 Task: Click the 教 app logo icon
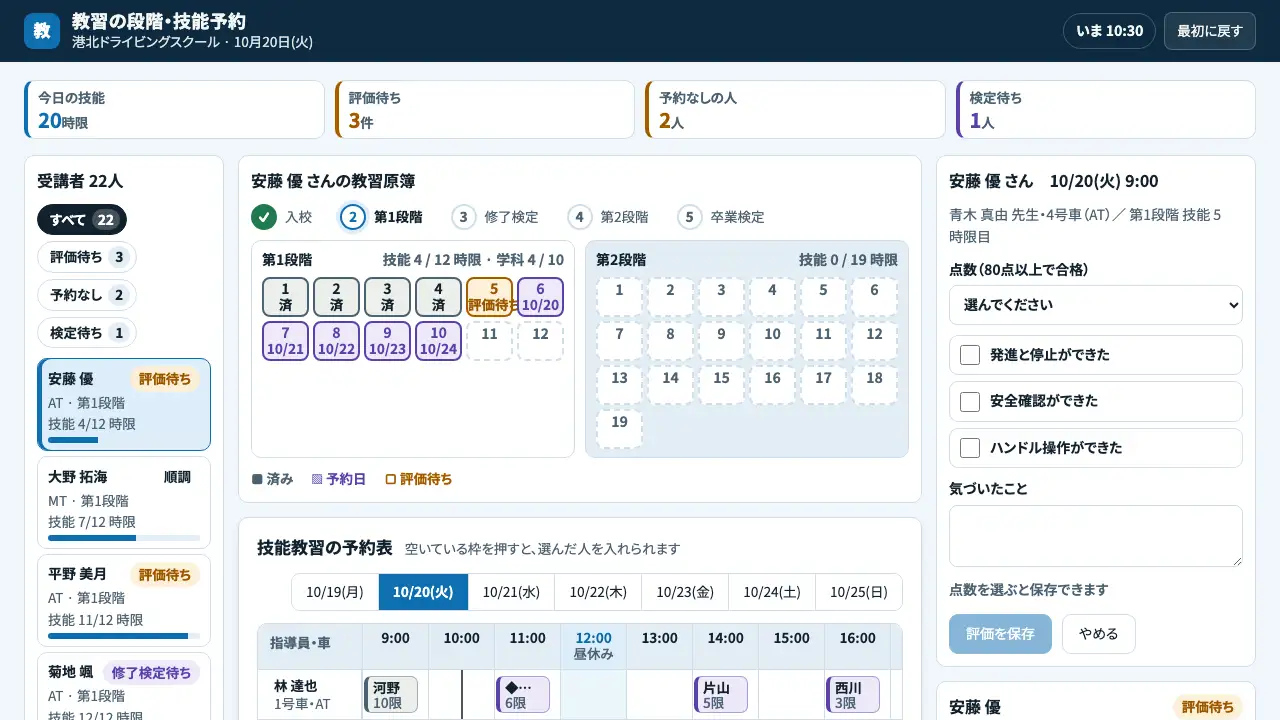tap(42, 31)
